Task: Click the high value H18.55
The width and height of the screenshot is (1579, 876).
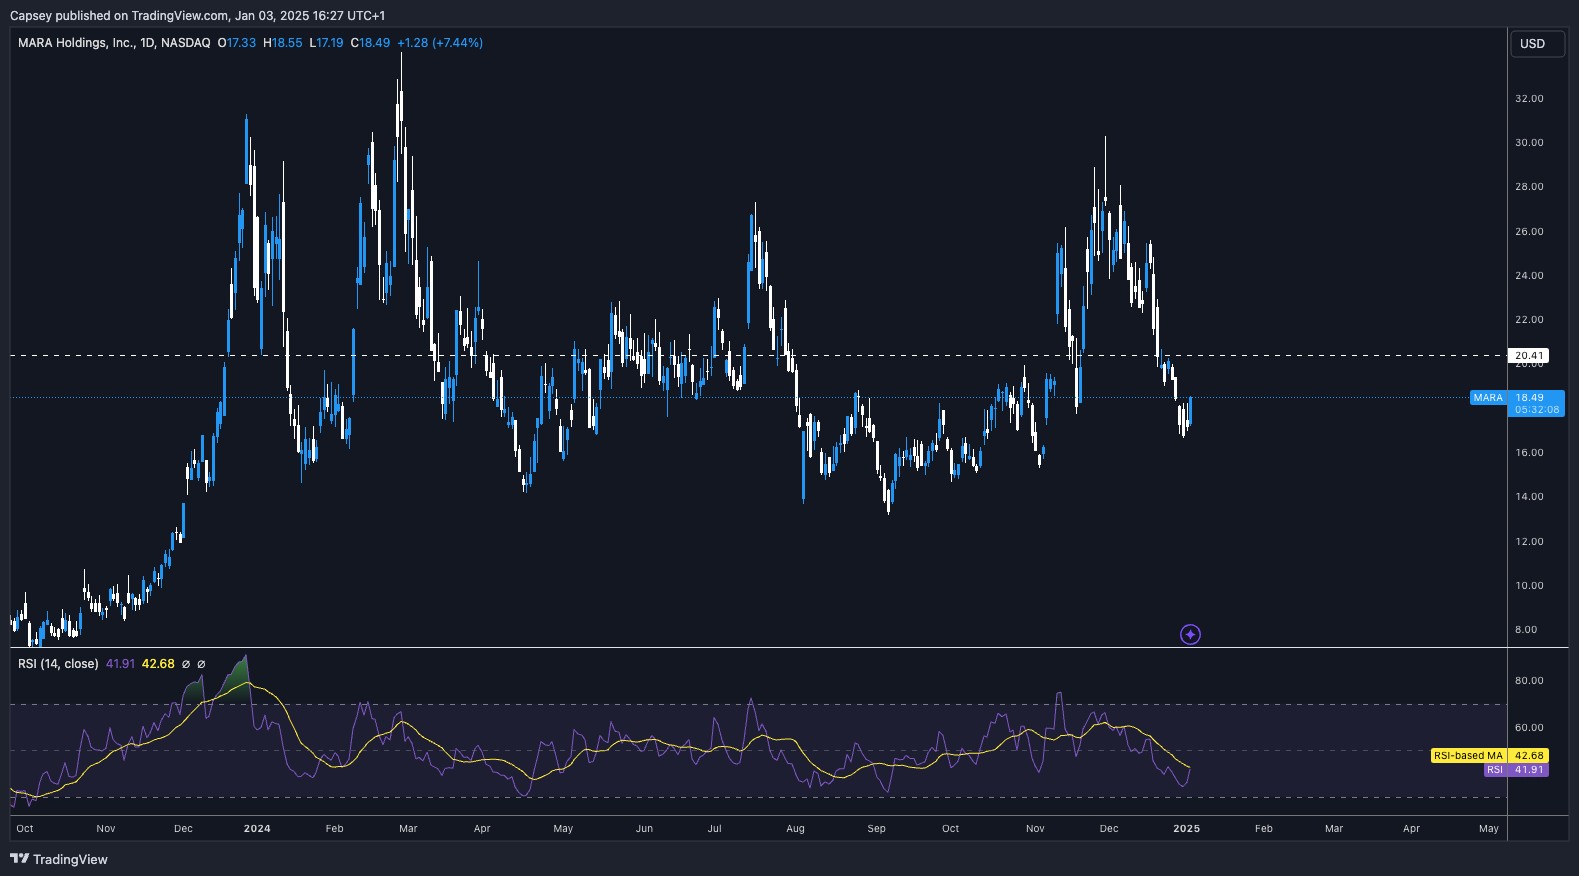Action: coord(283,43)
